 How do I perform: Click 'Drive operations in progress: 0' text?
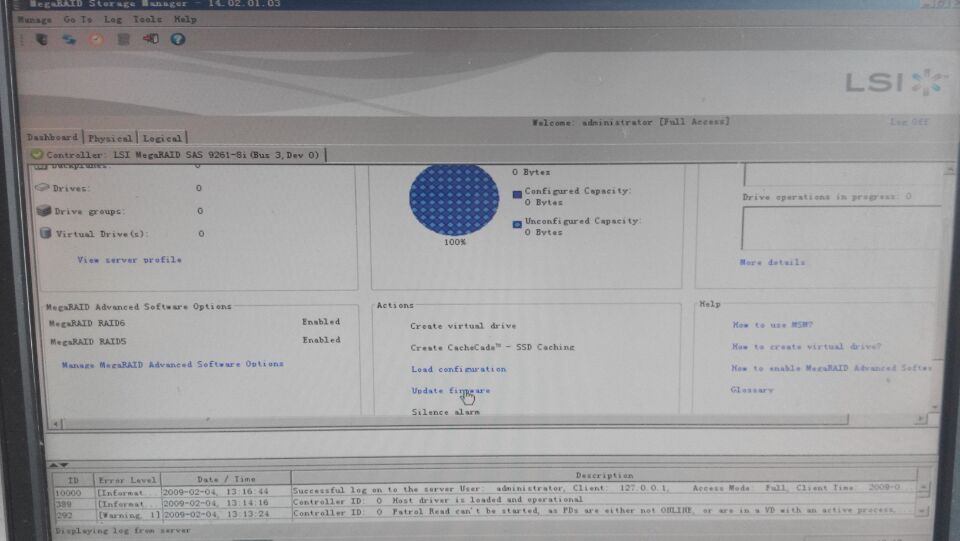pyautogui.click(x=827, y=196)
